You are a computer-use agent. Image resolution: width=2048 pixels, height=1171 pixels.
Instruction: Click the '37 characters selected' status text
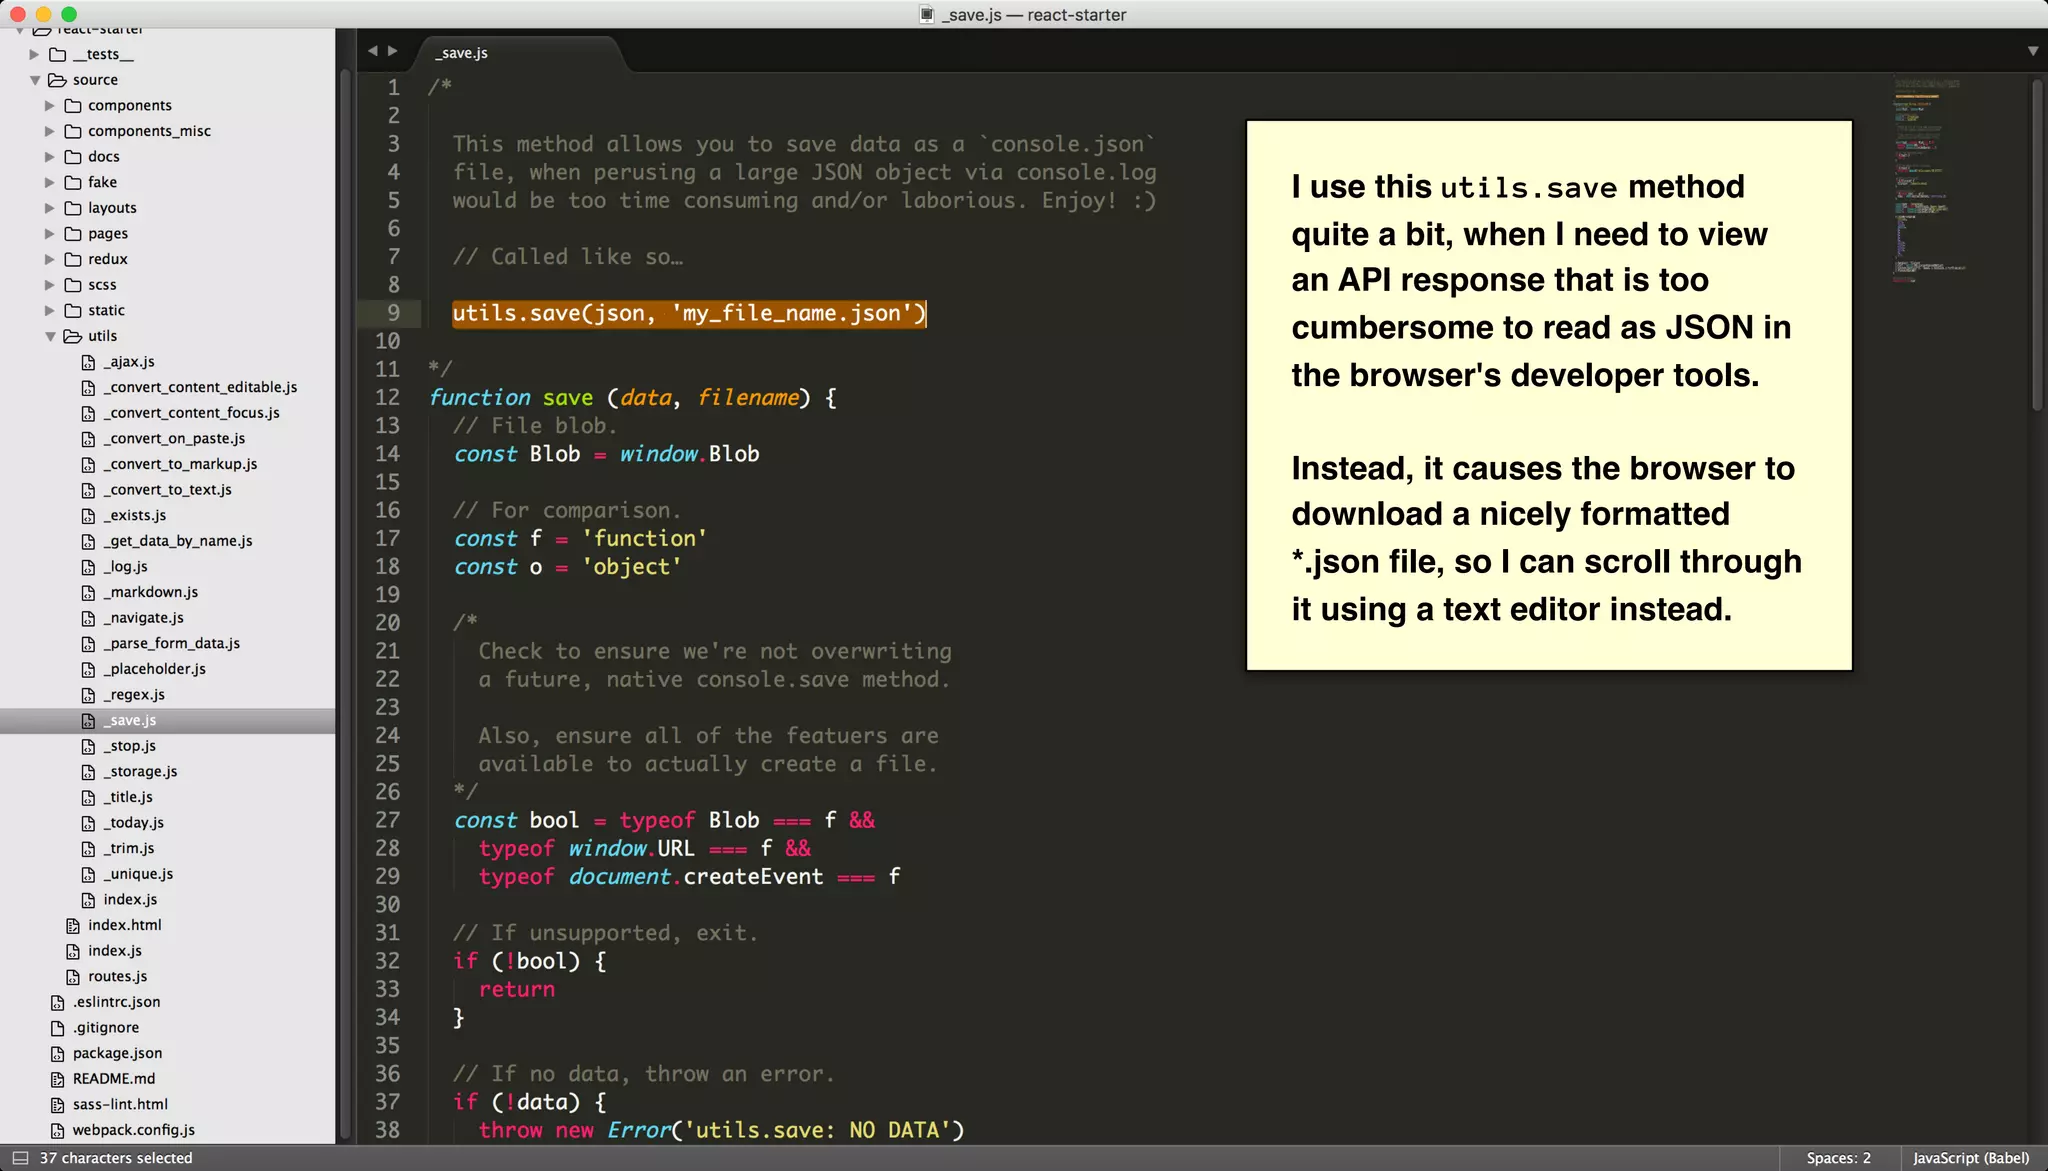116,1158
